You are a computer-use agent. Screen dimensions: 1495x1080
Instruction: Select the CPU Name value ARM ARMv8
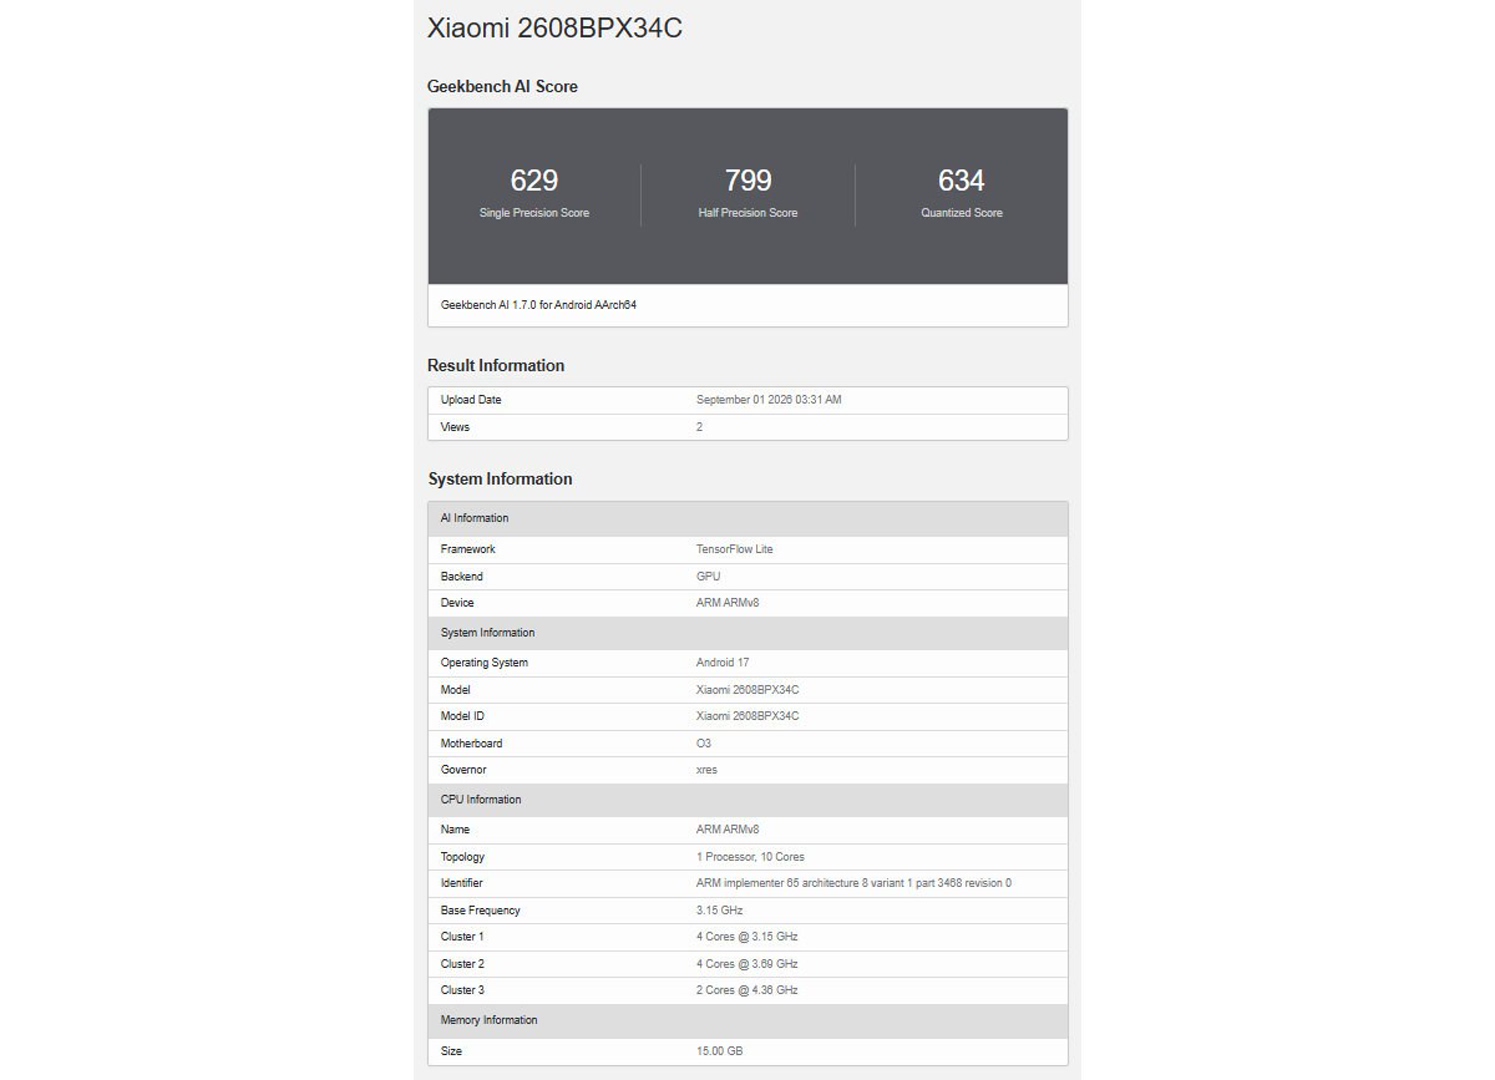728,830
